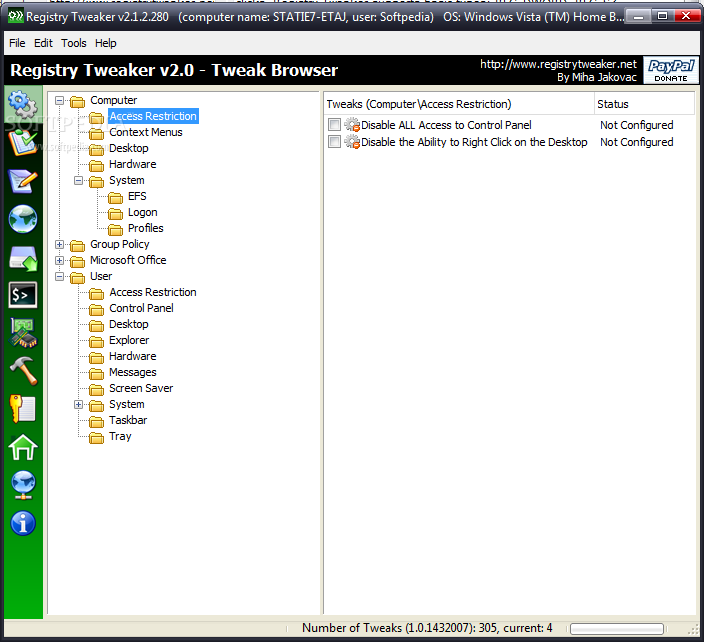
Task: Click folder icon next to Context Menus
Action: (96, 133)
